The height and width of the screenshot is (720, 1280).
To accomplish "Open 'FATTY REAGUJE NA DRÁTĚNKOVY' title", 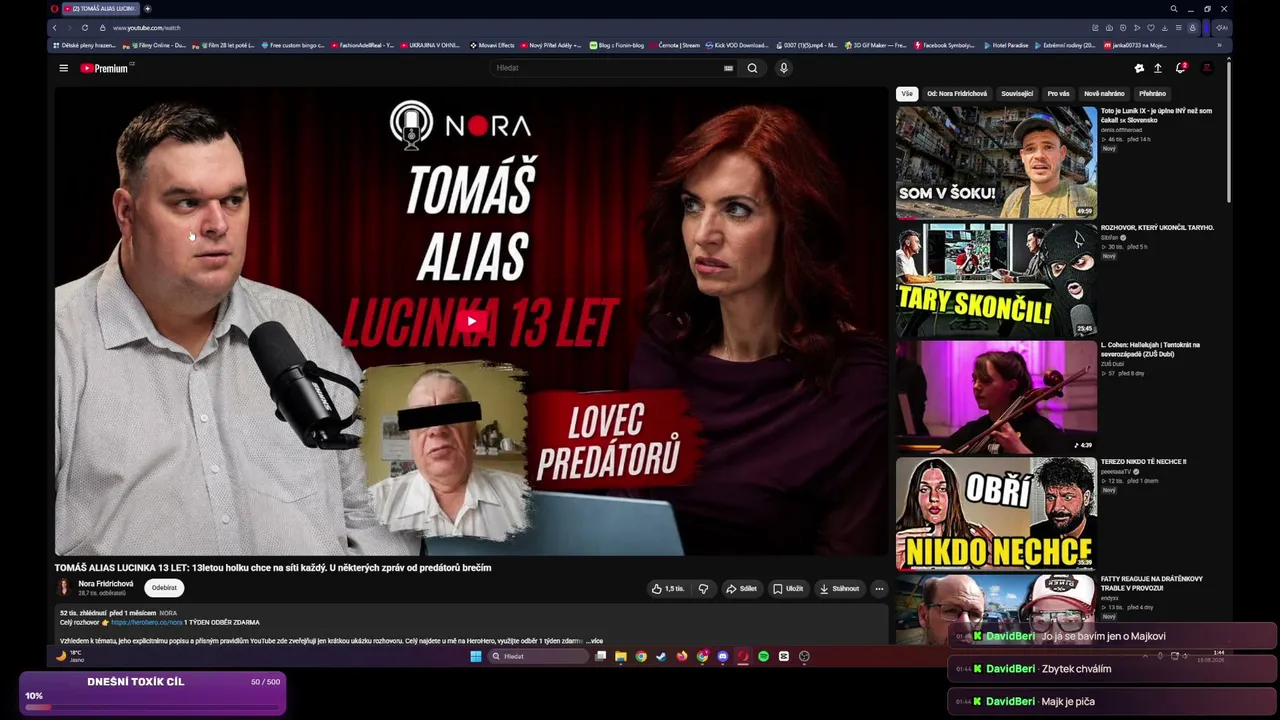I will pos(1152,583).
